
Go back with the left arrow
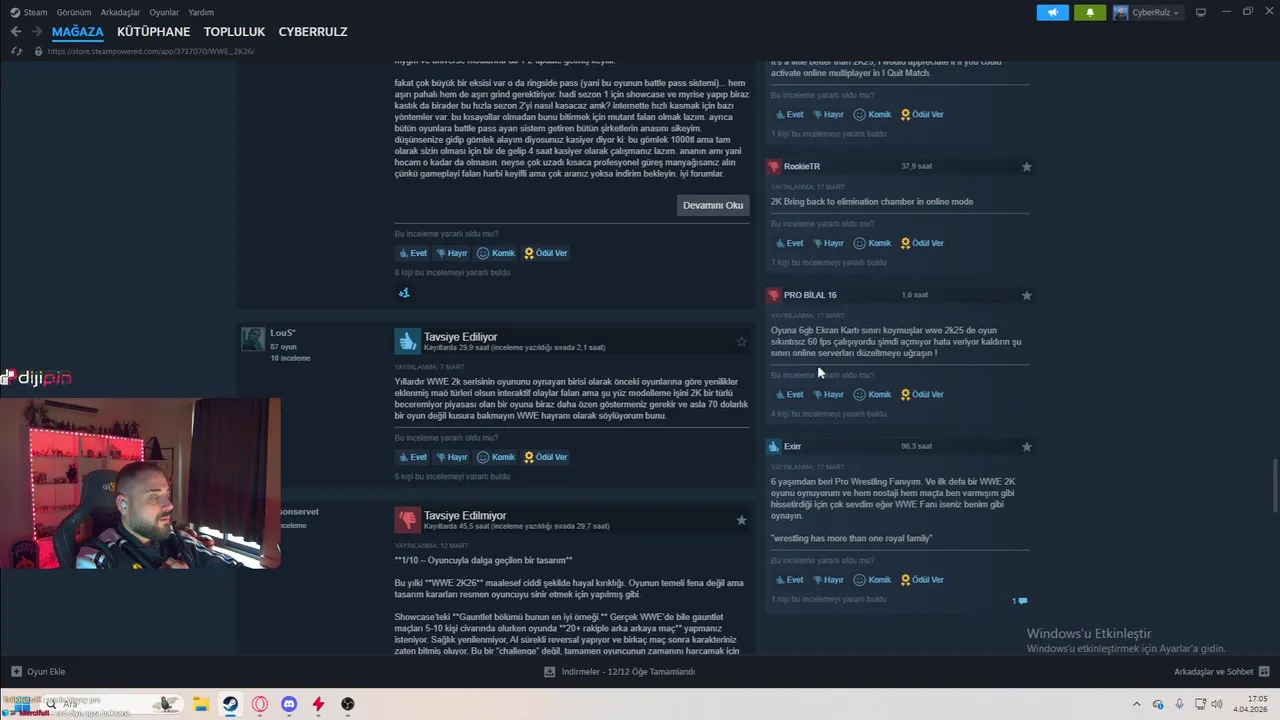point(16,32)
